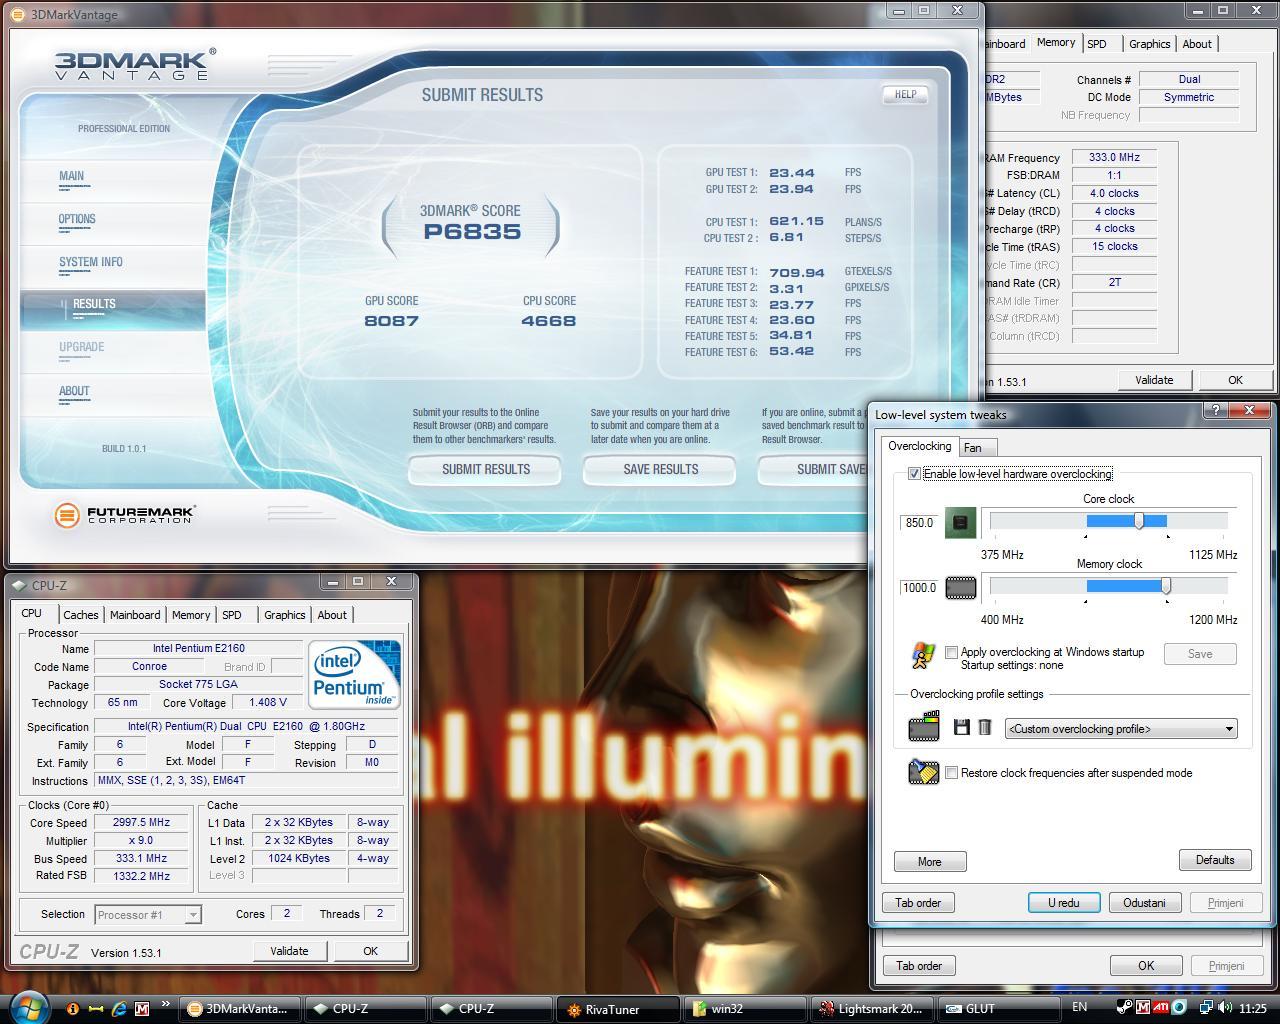
Task: Enable Apply overclocking at Windows startup
Action: click(951, 652)
